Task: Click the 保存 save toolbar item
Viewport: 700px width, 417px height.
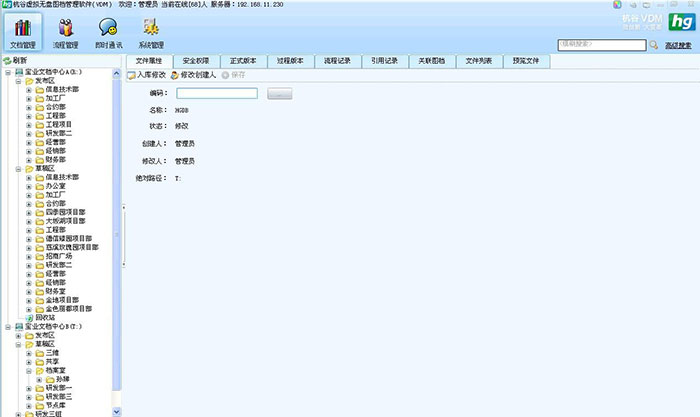Action: [x=233, y=75]
